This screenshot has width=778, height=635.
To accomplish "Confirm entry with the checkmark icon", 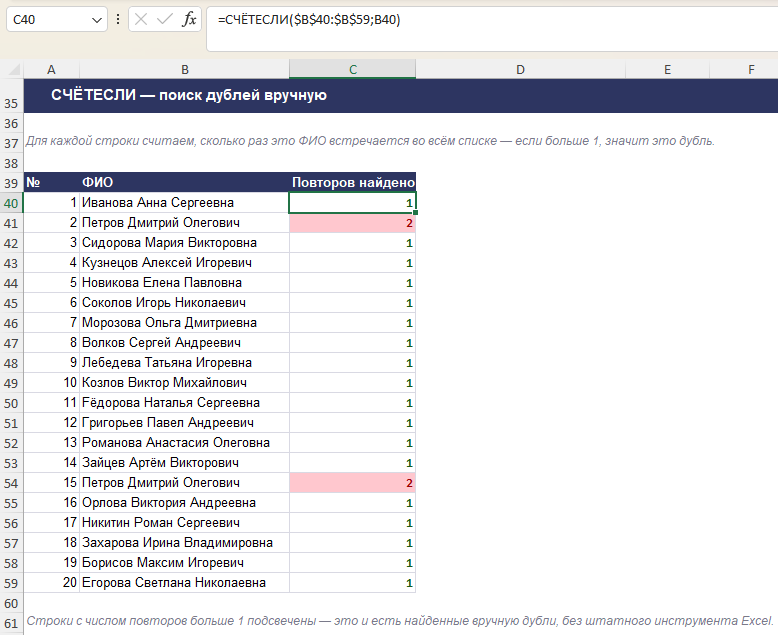I will coord(164,20).
